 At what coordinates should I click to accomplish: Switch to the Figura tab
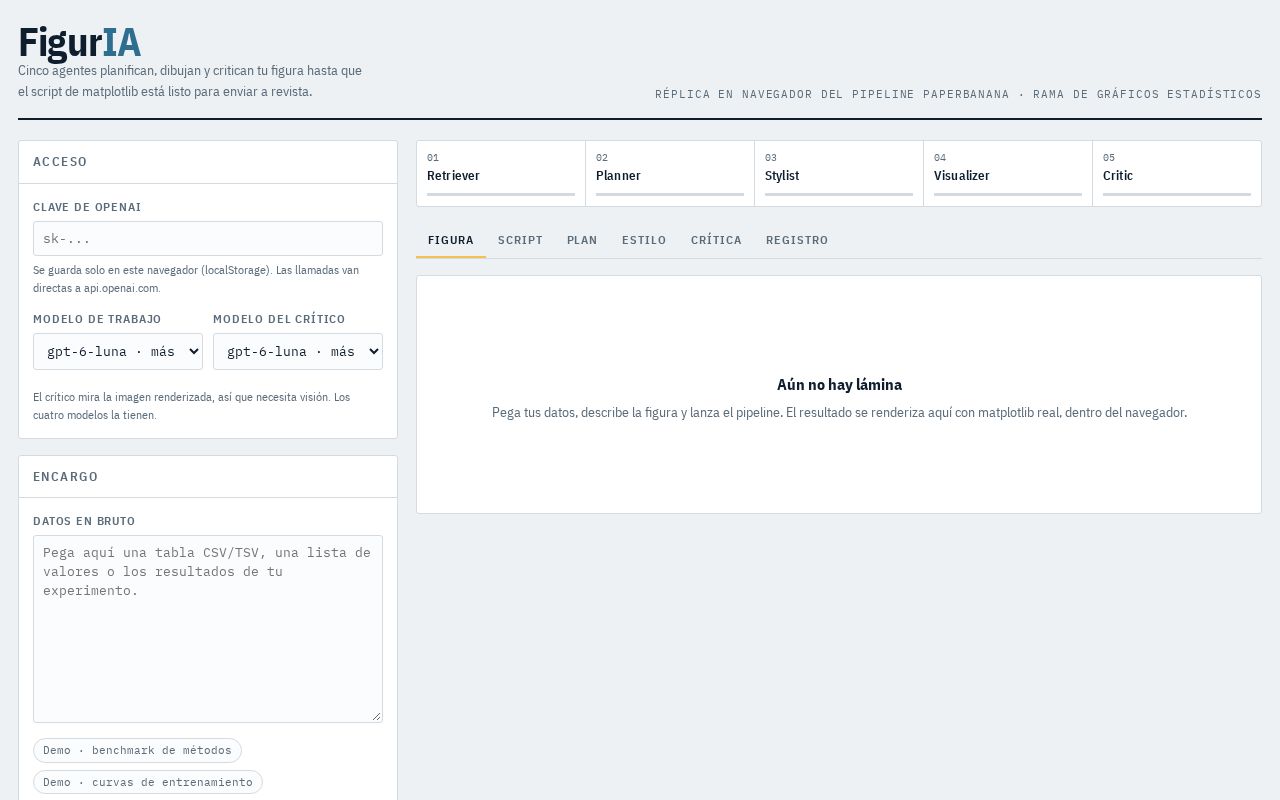[x=451, y=240]
